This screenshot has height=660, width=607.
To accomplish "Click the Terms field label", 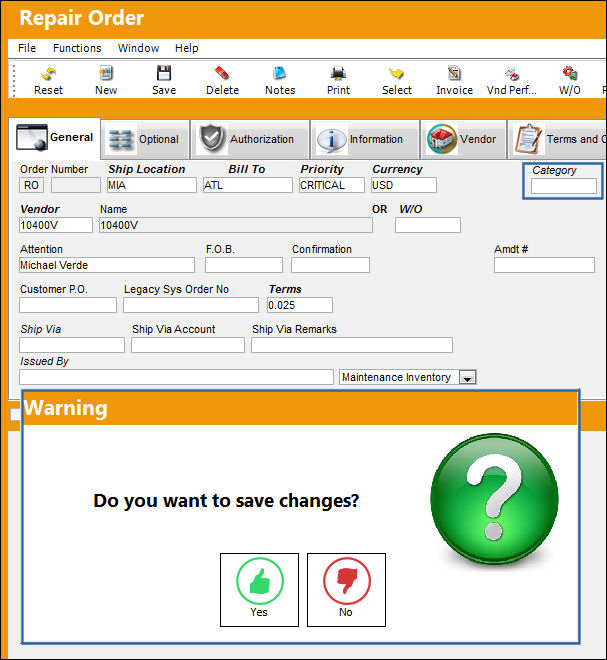I will click(x=285, y=289).
